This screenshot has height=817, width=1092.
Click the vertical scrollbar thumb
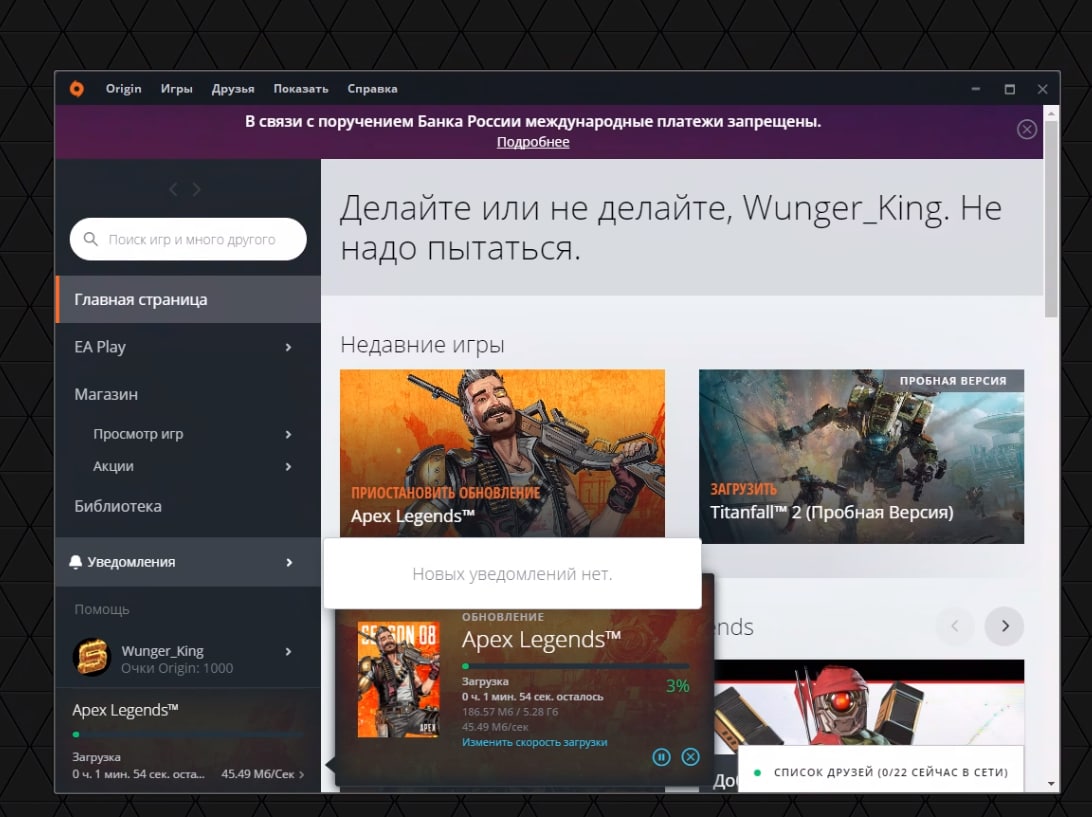pyautogui.click(x=1051, y=219)
